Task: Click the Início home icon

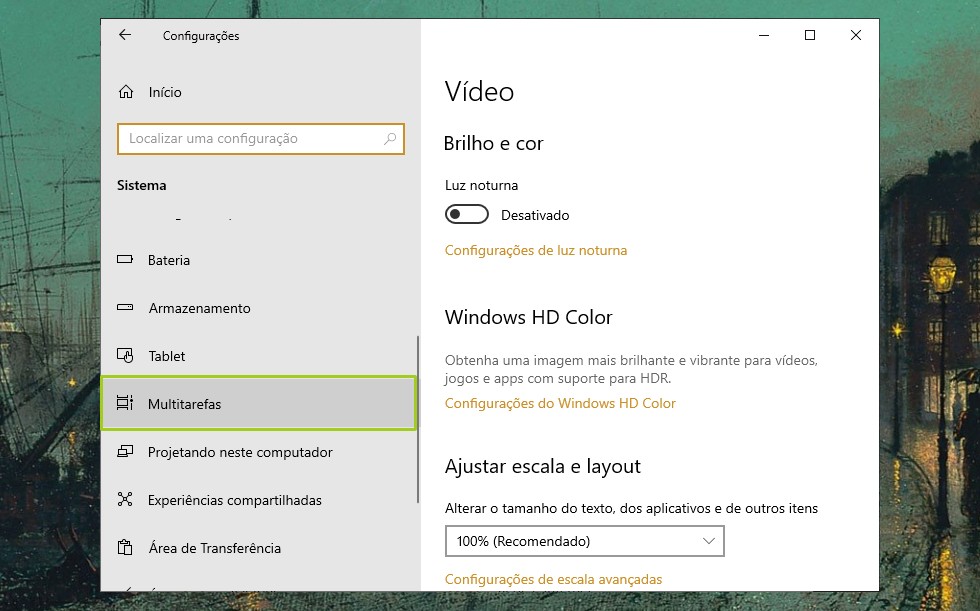Action: 125,92
